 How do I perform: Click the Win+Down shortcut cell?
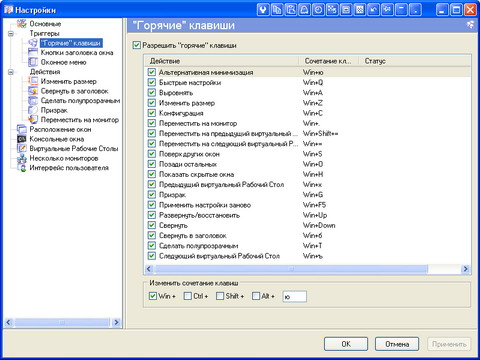319,225
